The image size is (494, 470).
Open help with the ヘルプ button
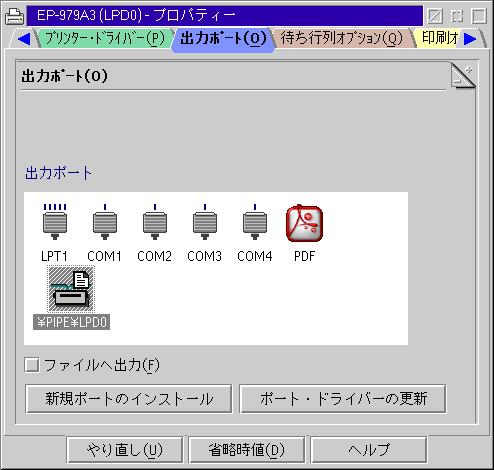(x=369, y=450)
